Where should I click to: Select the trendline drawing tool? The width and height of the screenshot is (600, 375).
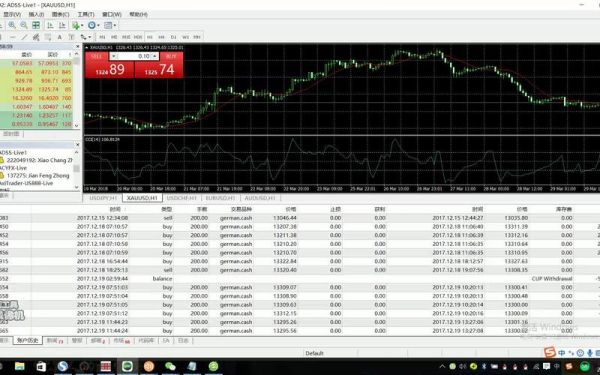[x=24, y=37]
